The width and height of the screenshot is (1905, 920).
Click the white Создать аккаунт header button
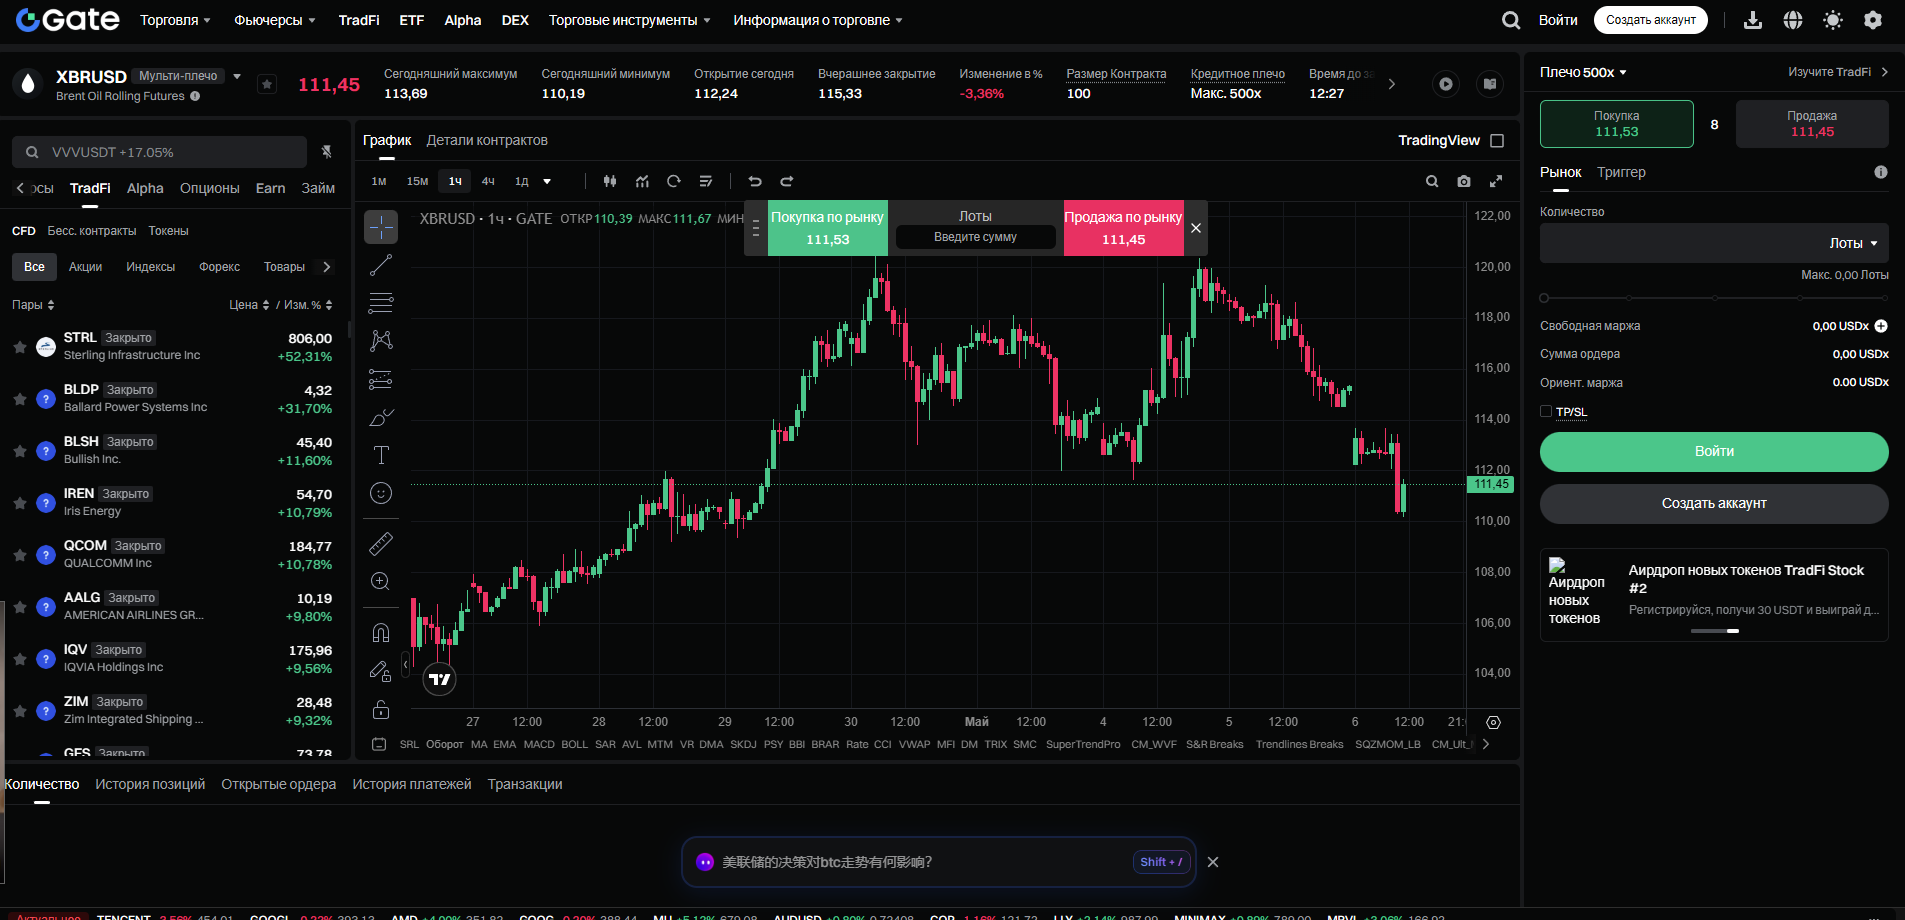point(1651,20)
